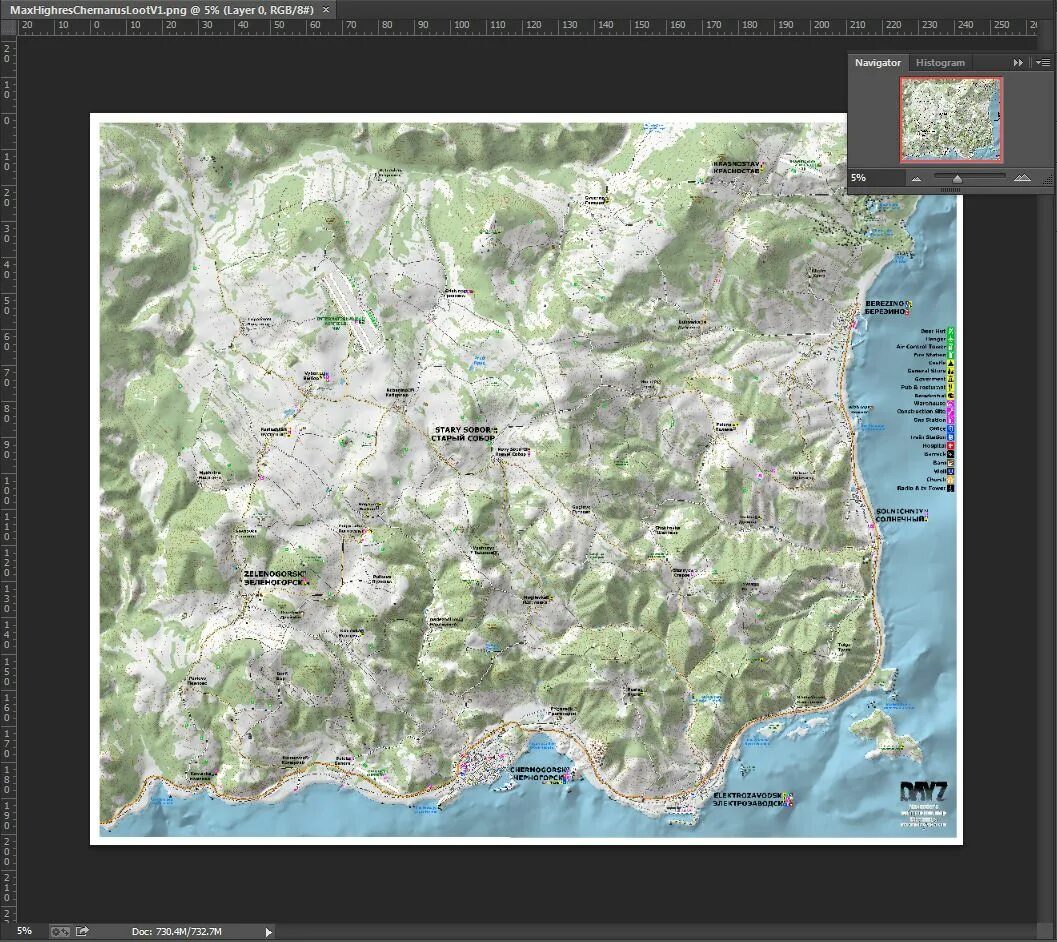The height and width of the screenshot is (942, 1057).
Task: Click the BEREZINO label on the map
Action: click(x=884, y=304)
